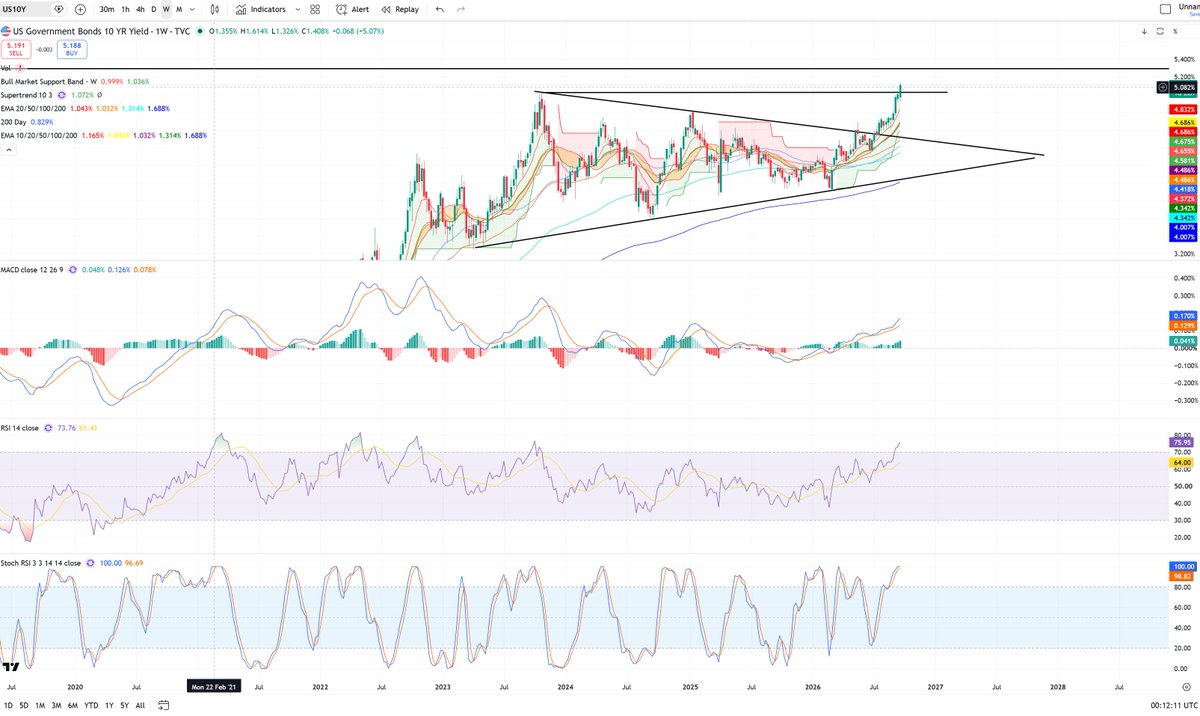Click the down arrow scale icon
Screen dimensions: 1200x716
(x=1145, y=32)
